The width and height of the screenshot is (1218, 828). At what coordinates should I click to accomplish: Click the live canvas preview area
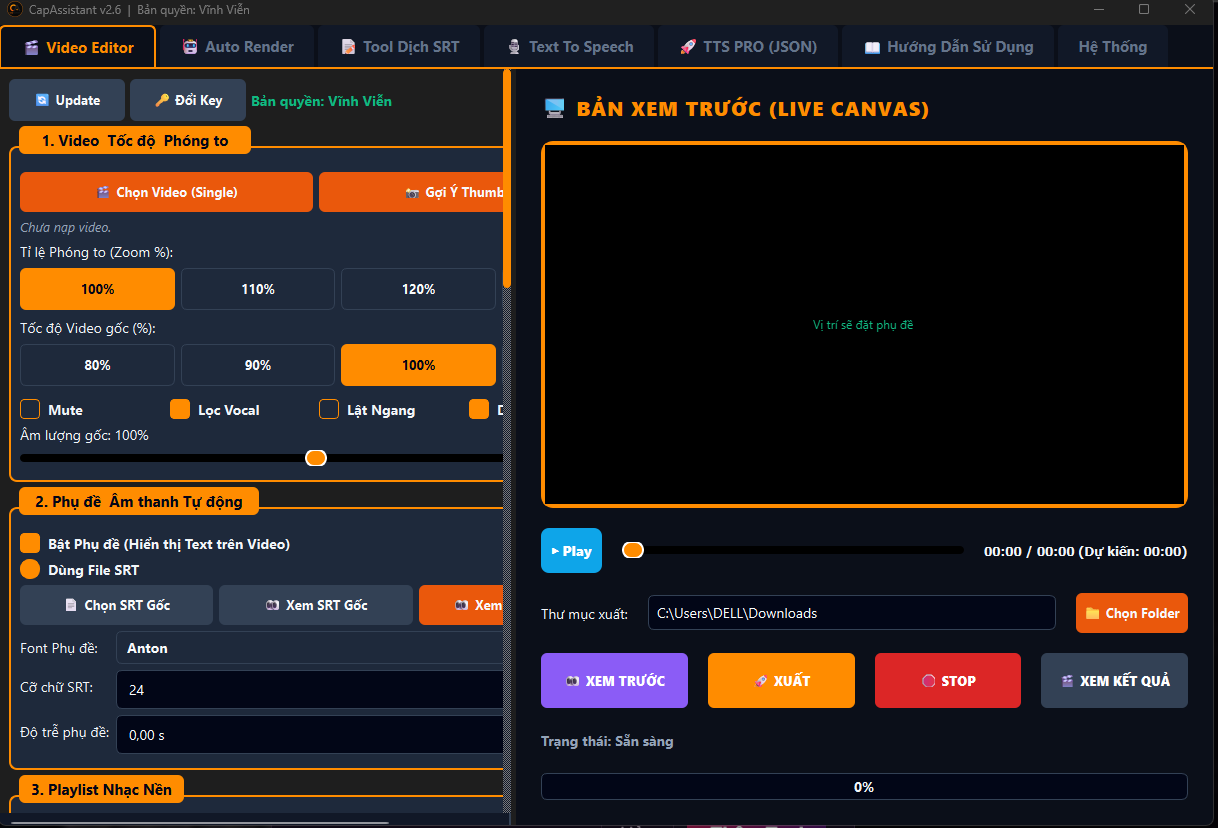click(864, 325)
